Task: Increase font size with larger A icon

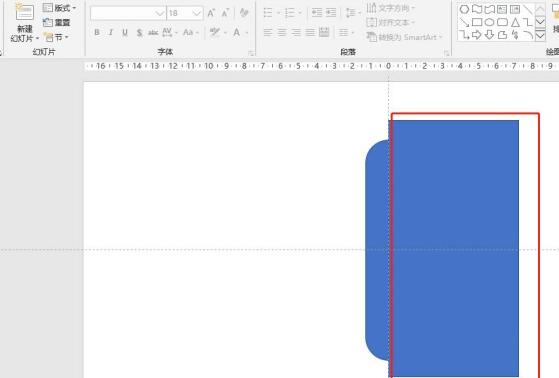Action: [211, 14]
